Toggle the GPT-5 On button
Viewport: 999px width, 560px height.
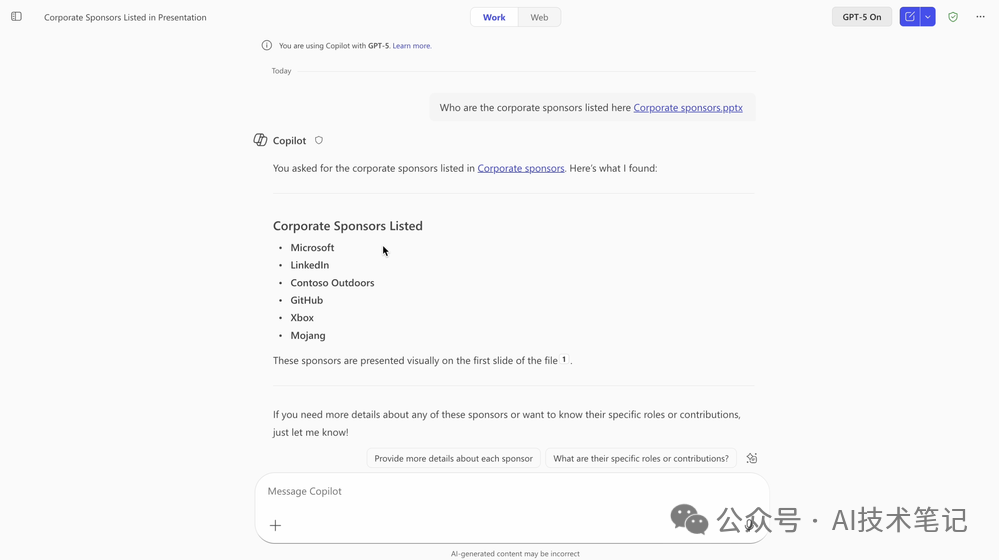point(862,17)
